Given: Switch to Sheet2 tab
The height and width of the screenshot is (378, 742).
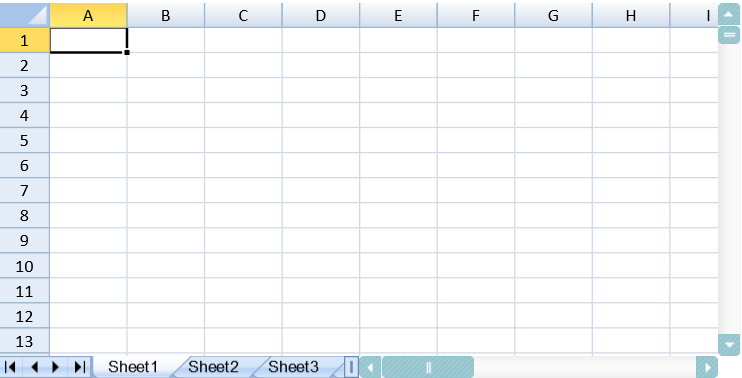Looking at the screenshot, I should coord(213,367).
